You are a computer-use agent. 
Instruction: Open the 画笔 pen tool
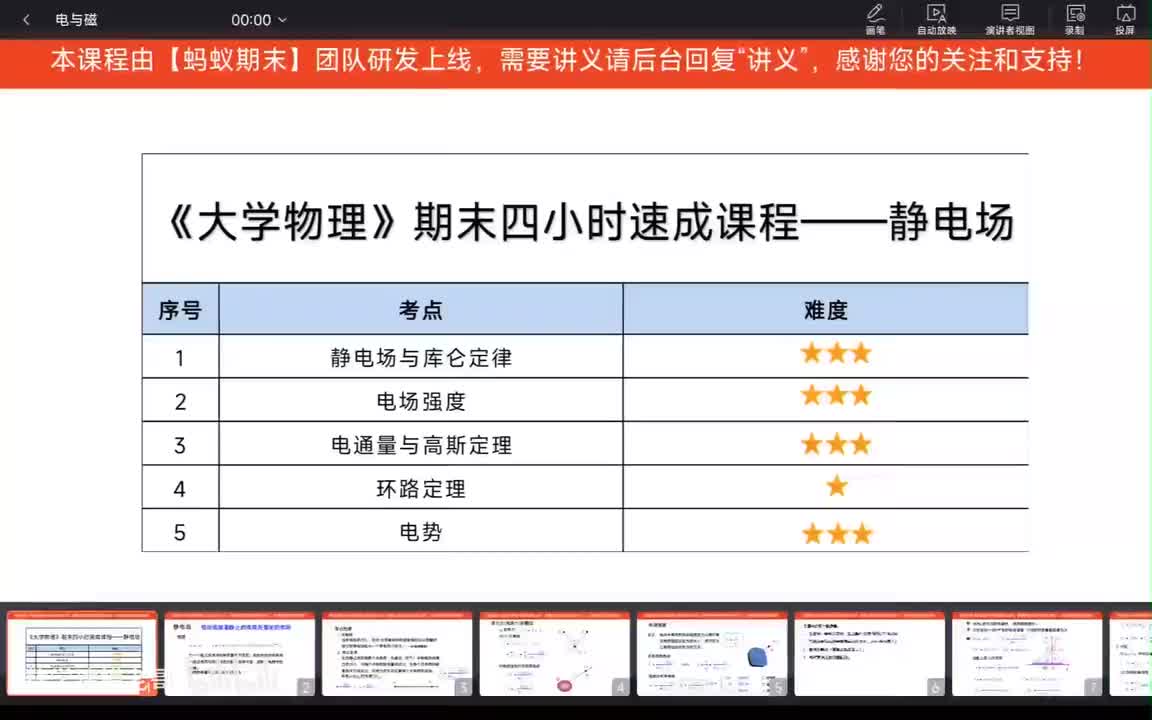point(875,19)
